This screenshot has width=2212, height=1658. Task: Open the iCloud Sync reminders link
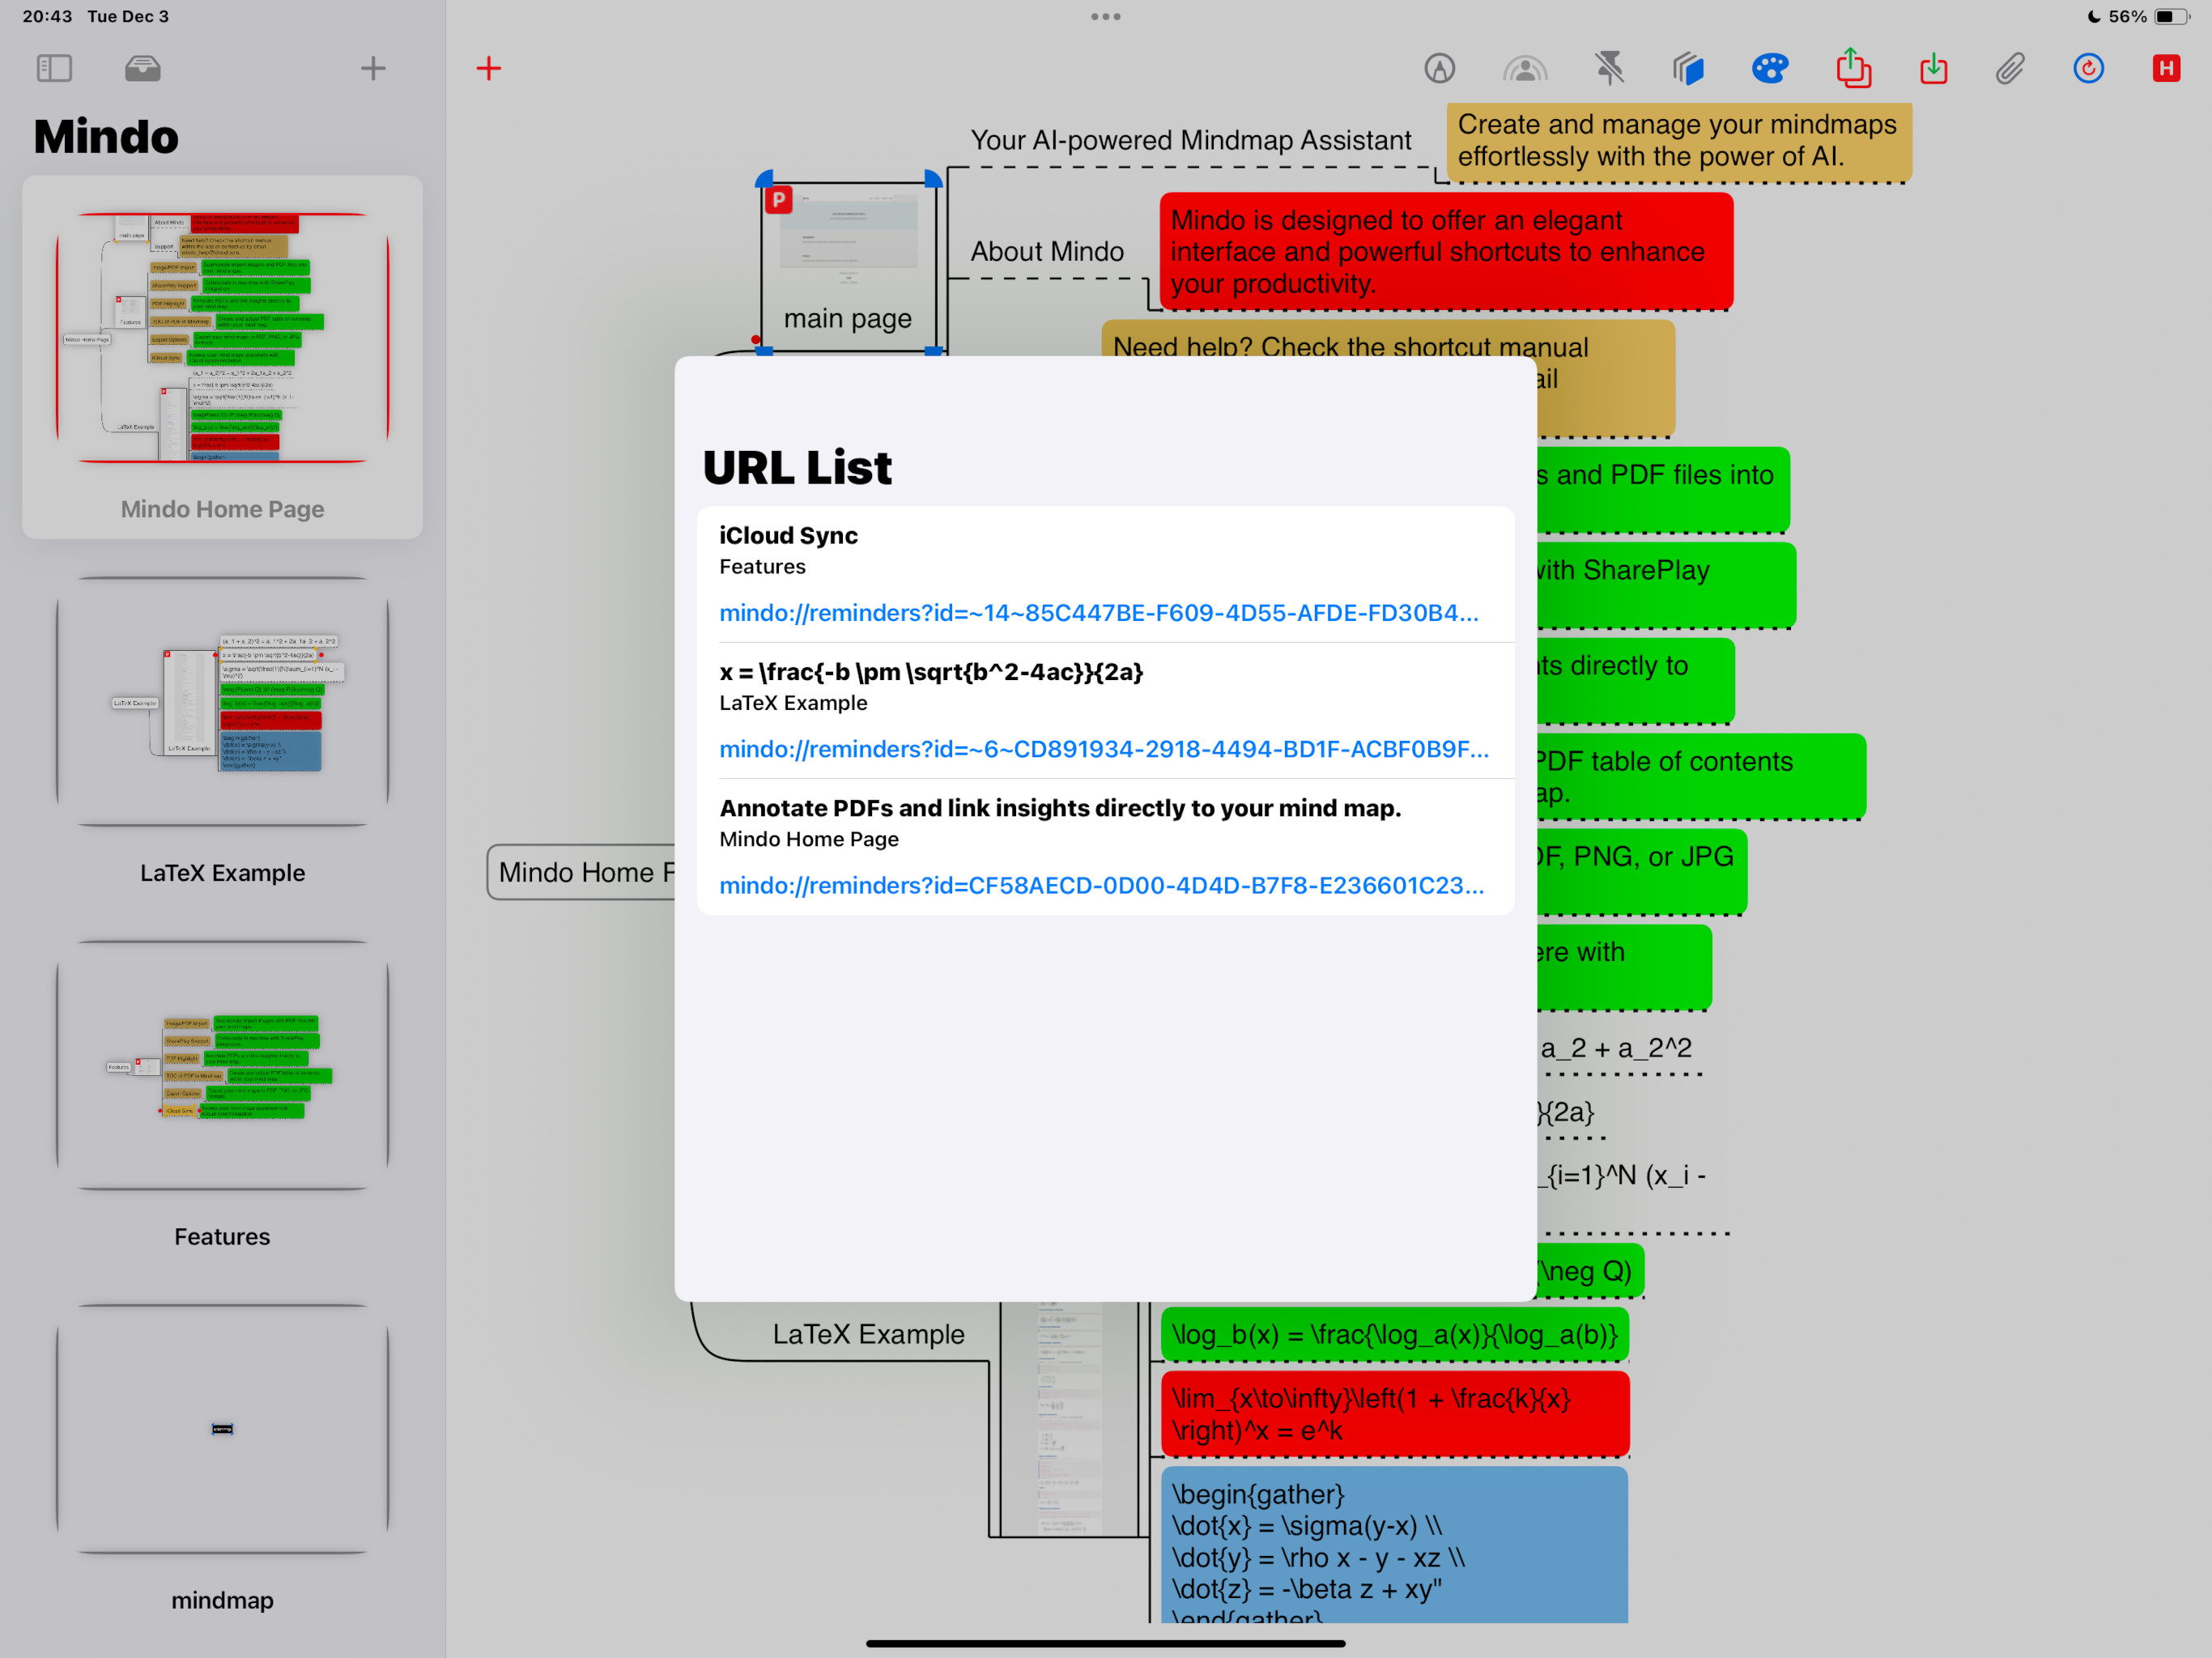pos(1098,613)
